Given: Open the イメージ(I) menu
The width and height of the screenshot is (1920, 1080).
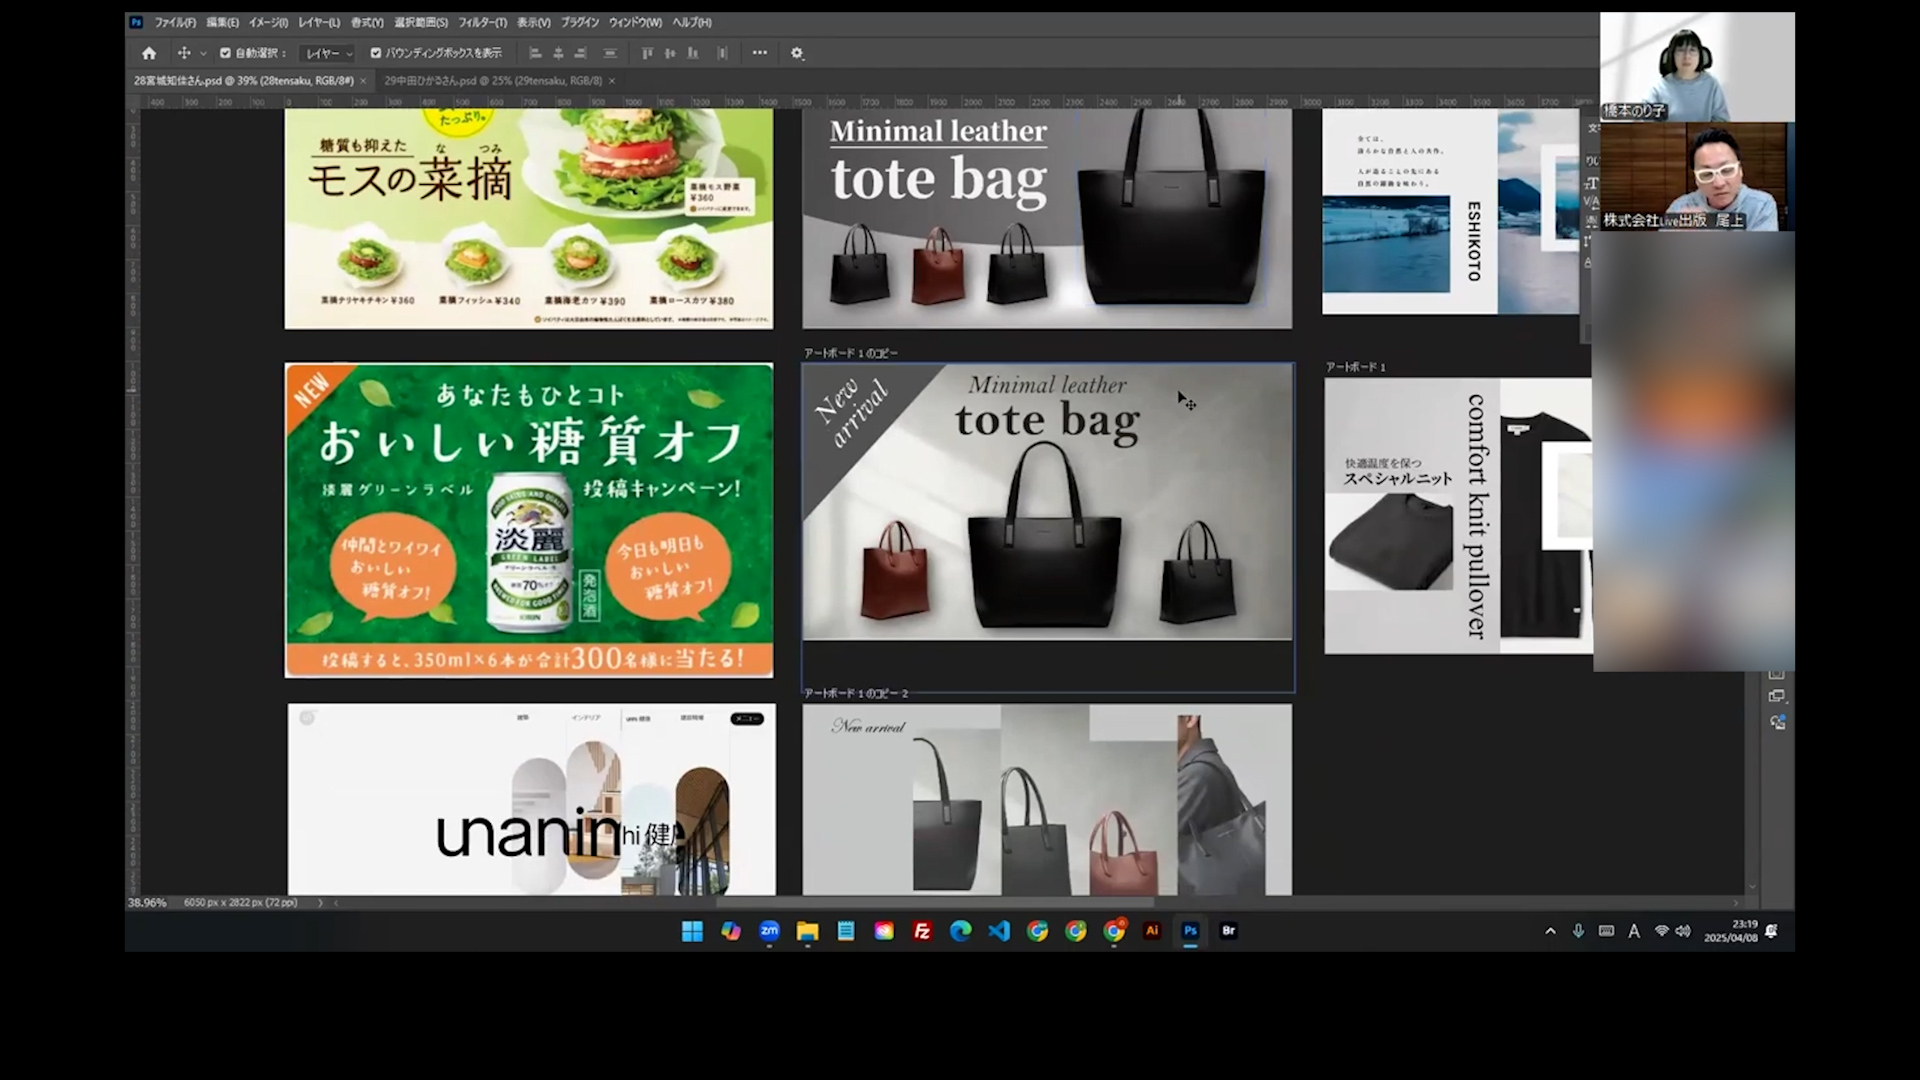Looking at the screenshot, I should (268, 22).
